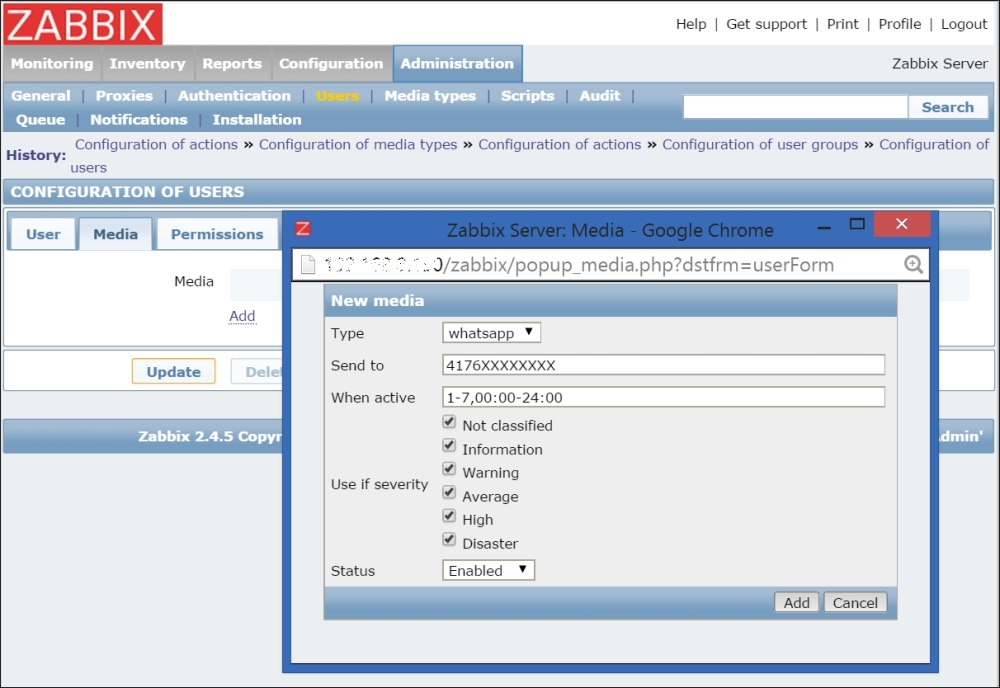Viewport: 1000px width, 688px height.
Task: Cancel the New media dialog
Action: click(x=855, y=602)
